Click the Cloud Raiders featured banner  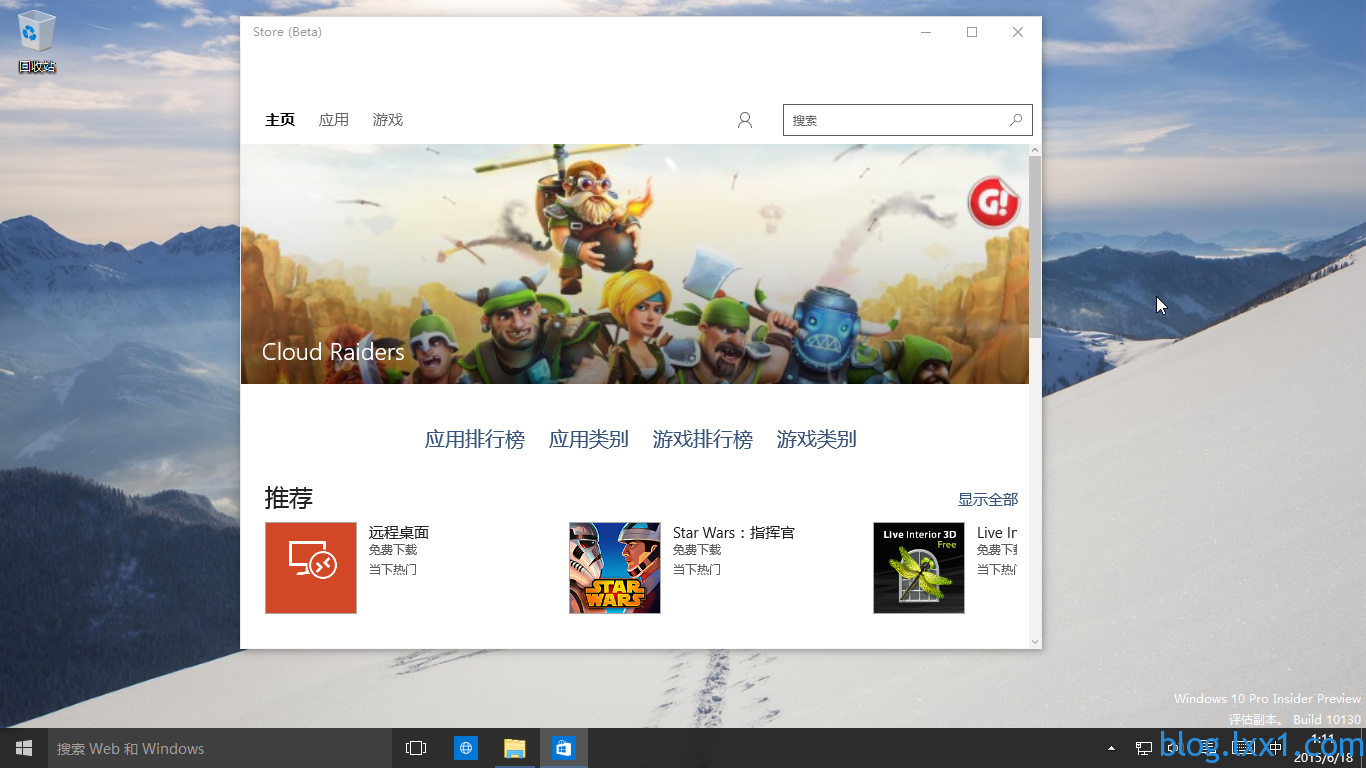coord(635,264)
